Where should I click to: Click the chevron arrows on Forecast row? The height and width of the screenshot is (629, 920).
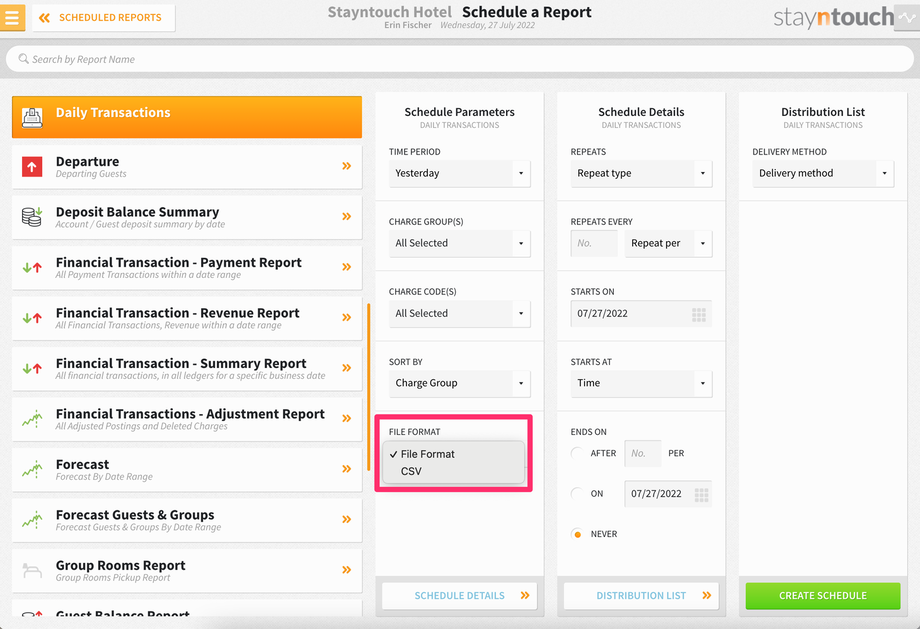(x=347, y=469)
